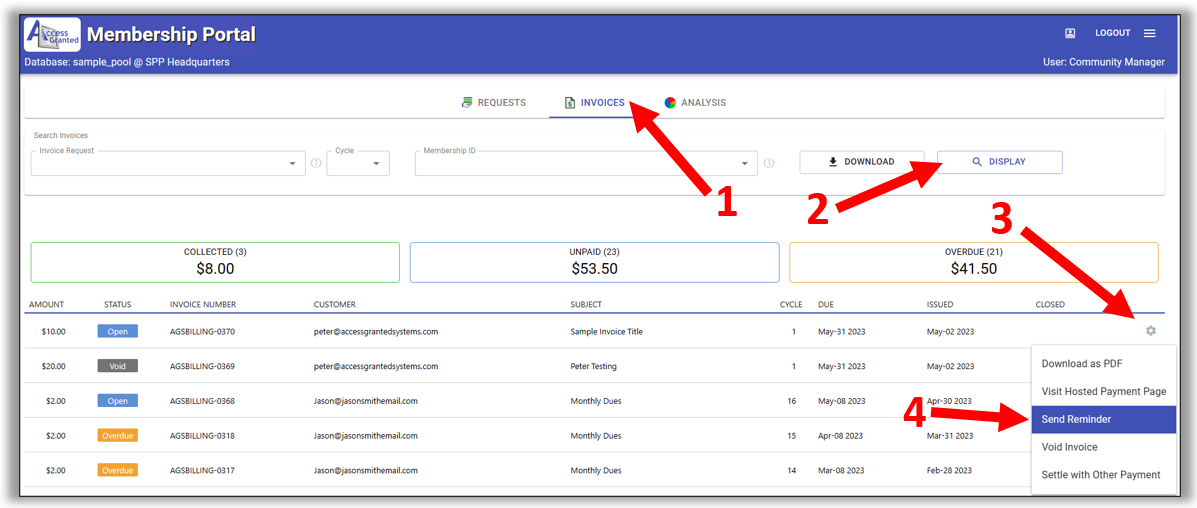
Task: Choose Settle with Other Payment
Action: (1102, 475)
